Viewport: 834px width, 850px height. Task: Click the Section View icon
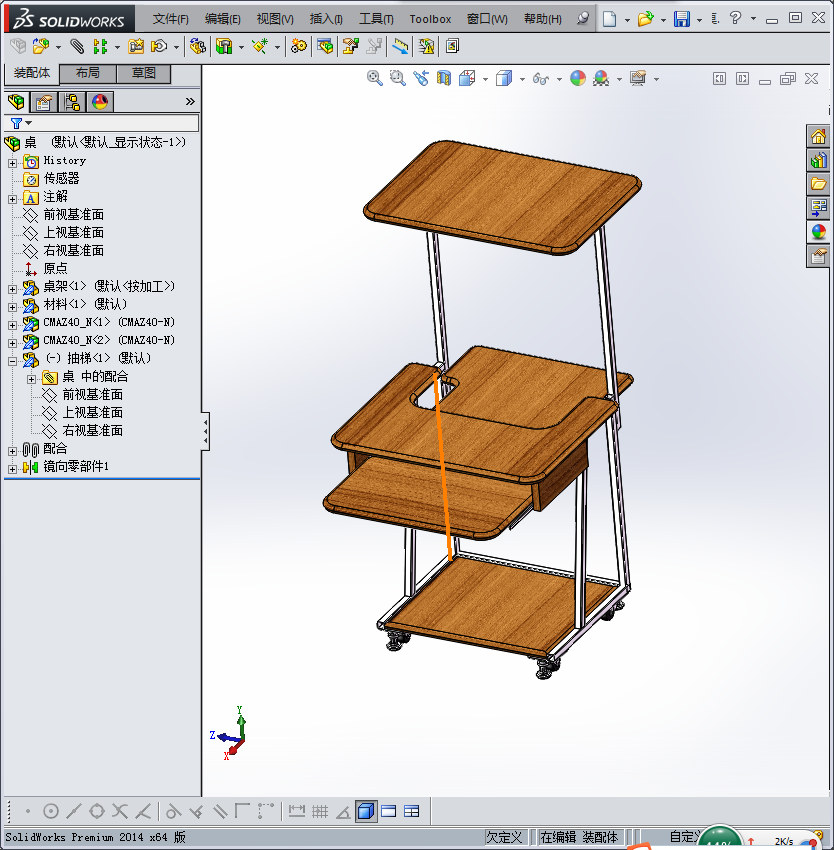point(444,79)
